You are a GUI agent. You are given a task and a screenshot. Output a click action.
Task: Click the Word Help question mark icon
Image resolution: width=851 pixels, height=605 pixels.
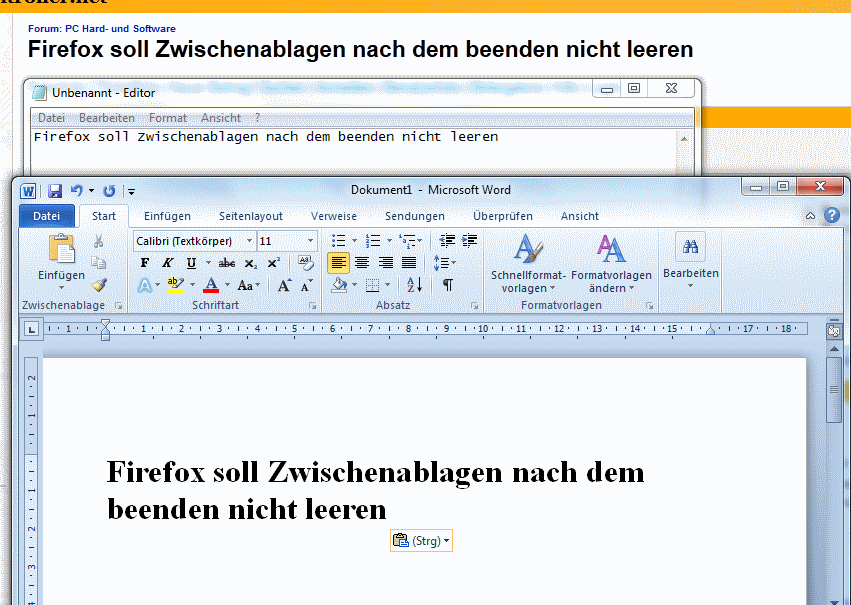coord(831,215)
